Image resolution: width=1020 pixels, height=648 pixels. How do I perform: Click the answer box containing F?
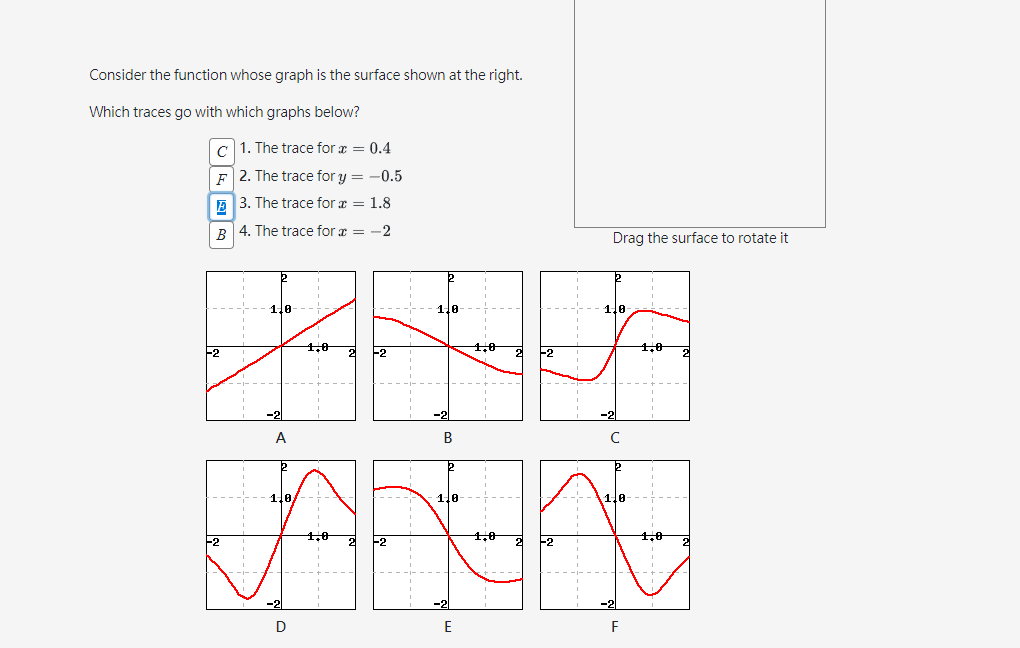click(x=221, y=179)
